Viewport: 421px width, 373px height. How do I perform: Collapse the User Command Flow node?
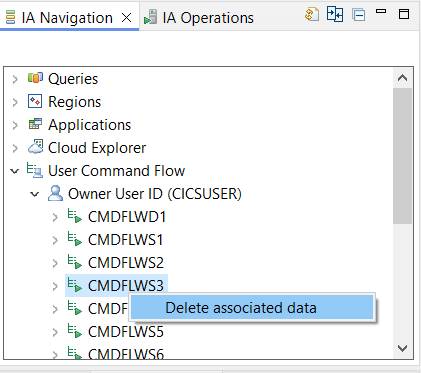point(15,171)
